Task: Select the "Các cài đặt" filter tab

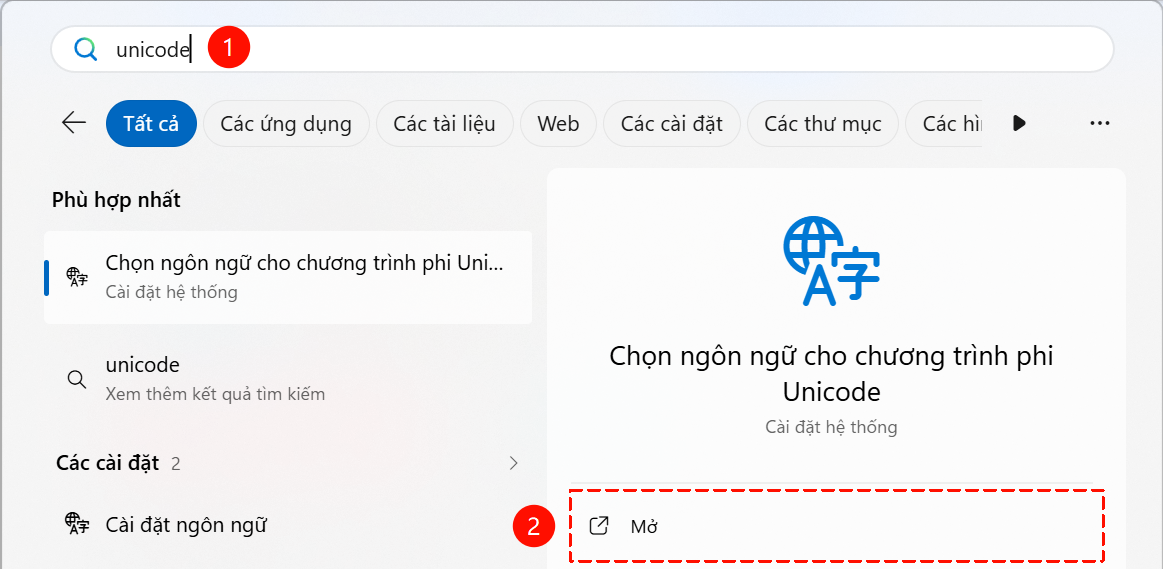Action: click(671, 124)
